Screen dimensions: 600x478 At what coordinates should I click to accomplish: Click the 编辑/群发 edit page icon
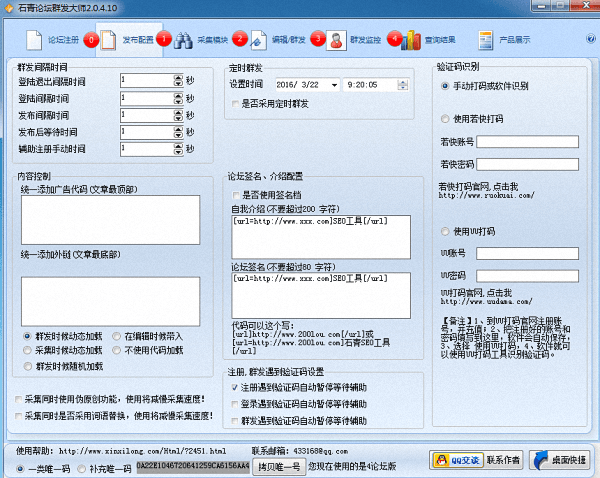pos(258,40)
